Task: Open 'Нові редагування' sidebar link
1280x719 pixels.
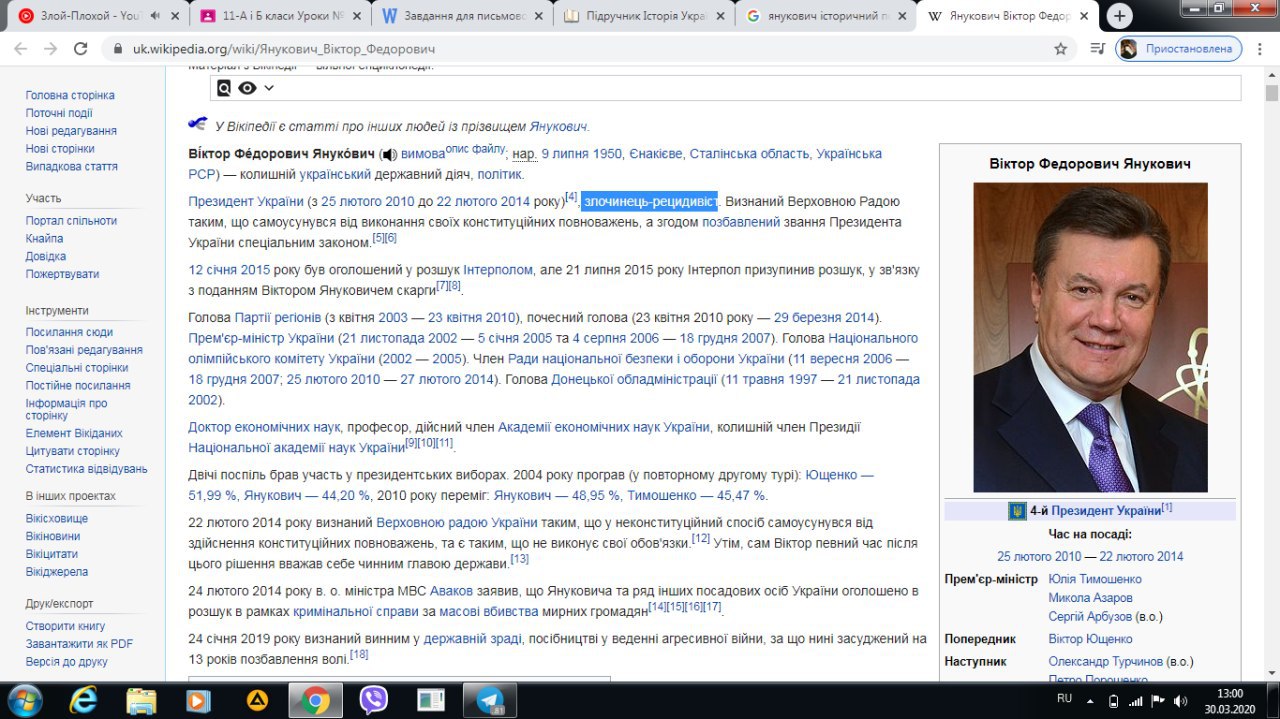Action: click(x=71, y=131)
